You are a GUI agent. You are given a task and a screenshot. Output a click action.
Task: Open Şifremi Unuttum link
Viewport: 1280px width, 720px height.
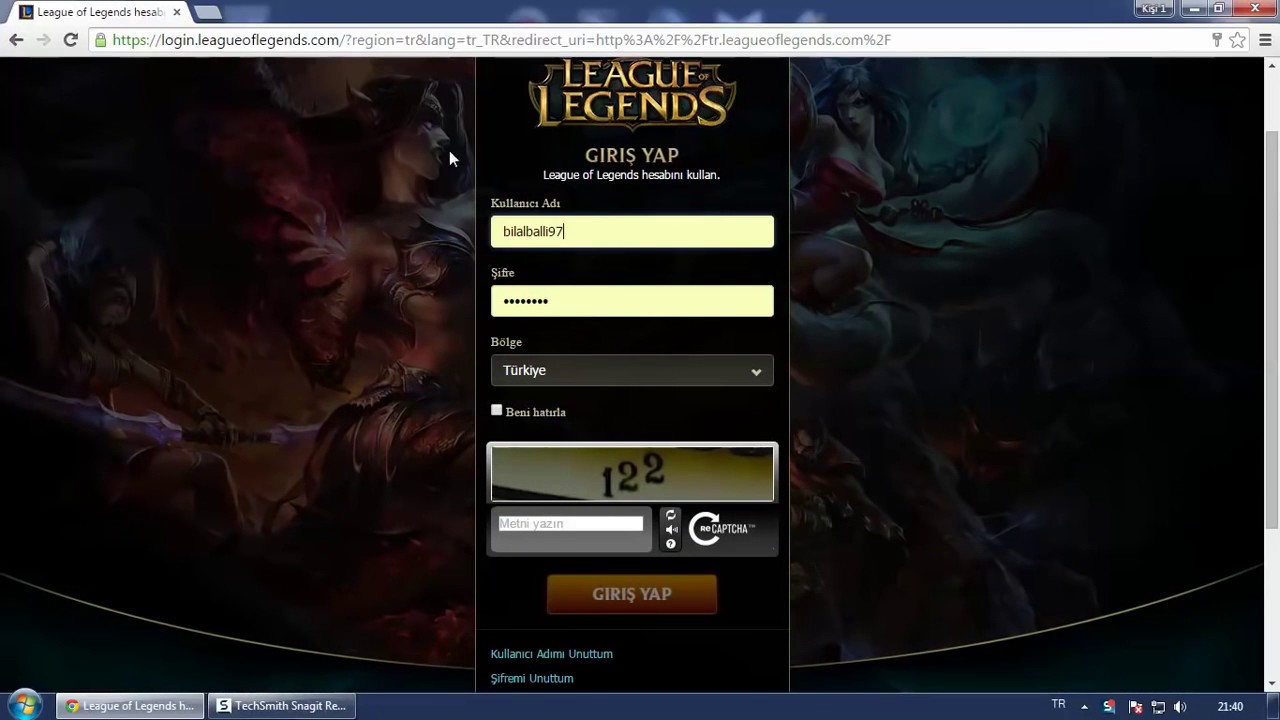[531, 678]
